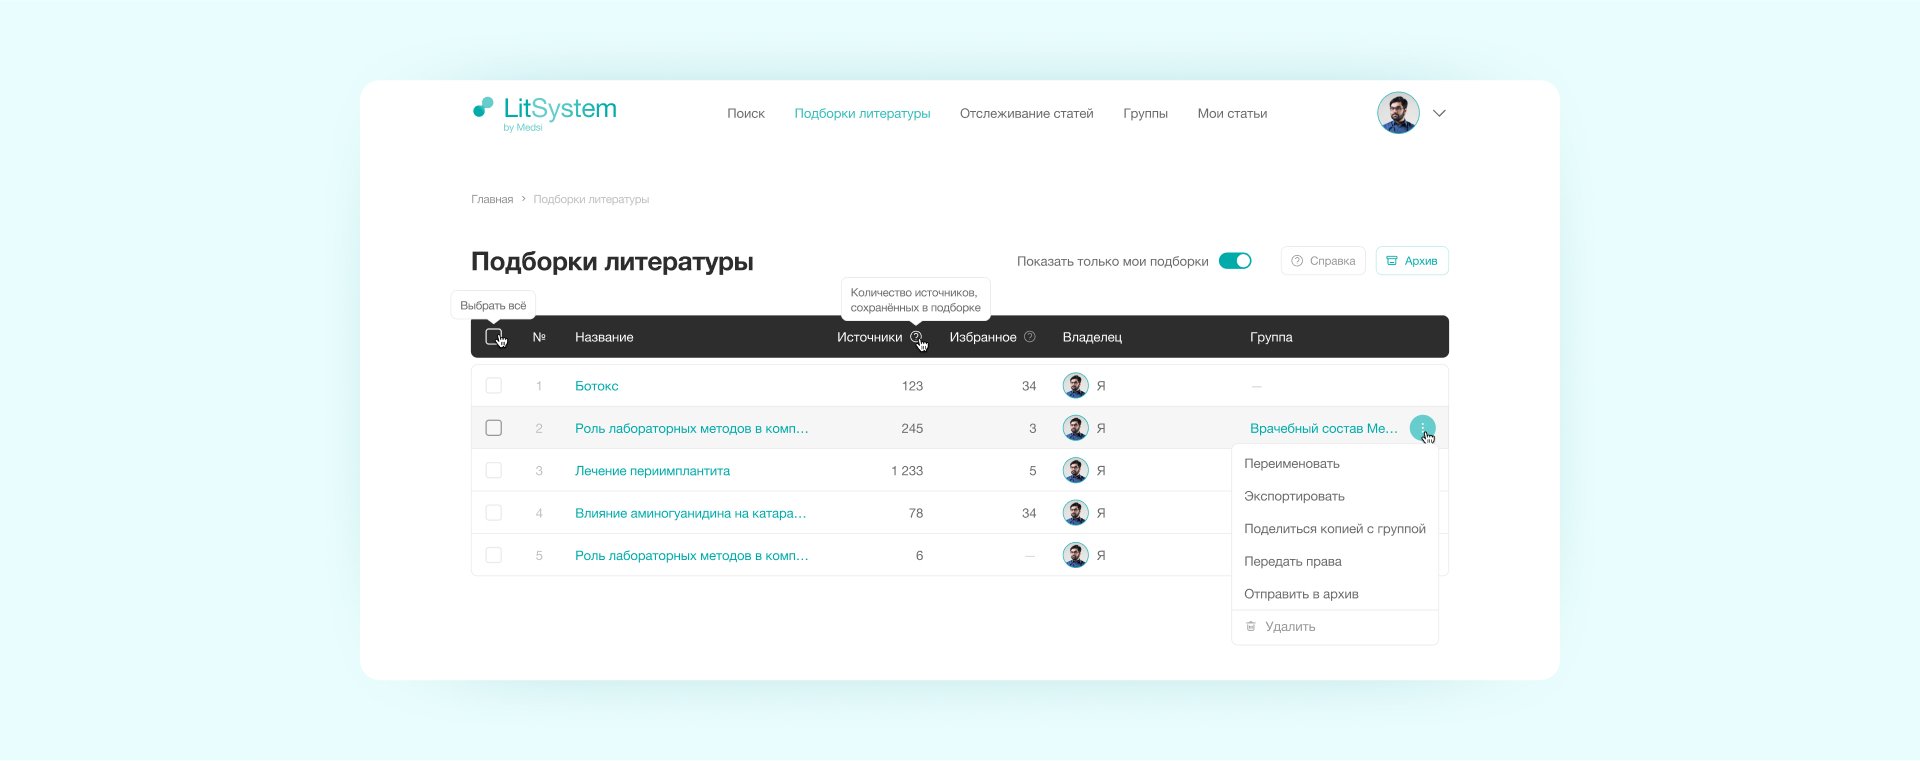Expand the profile dropdown chevron
This screenshot has width=1920, height=761.
point(1439,113)
